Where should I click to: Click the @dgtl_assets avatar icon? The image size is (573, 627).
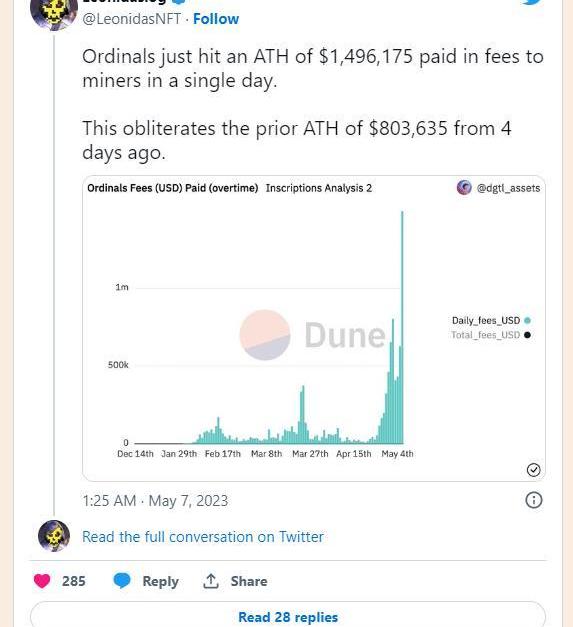464,187
